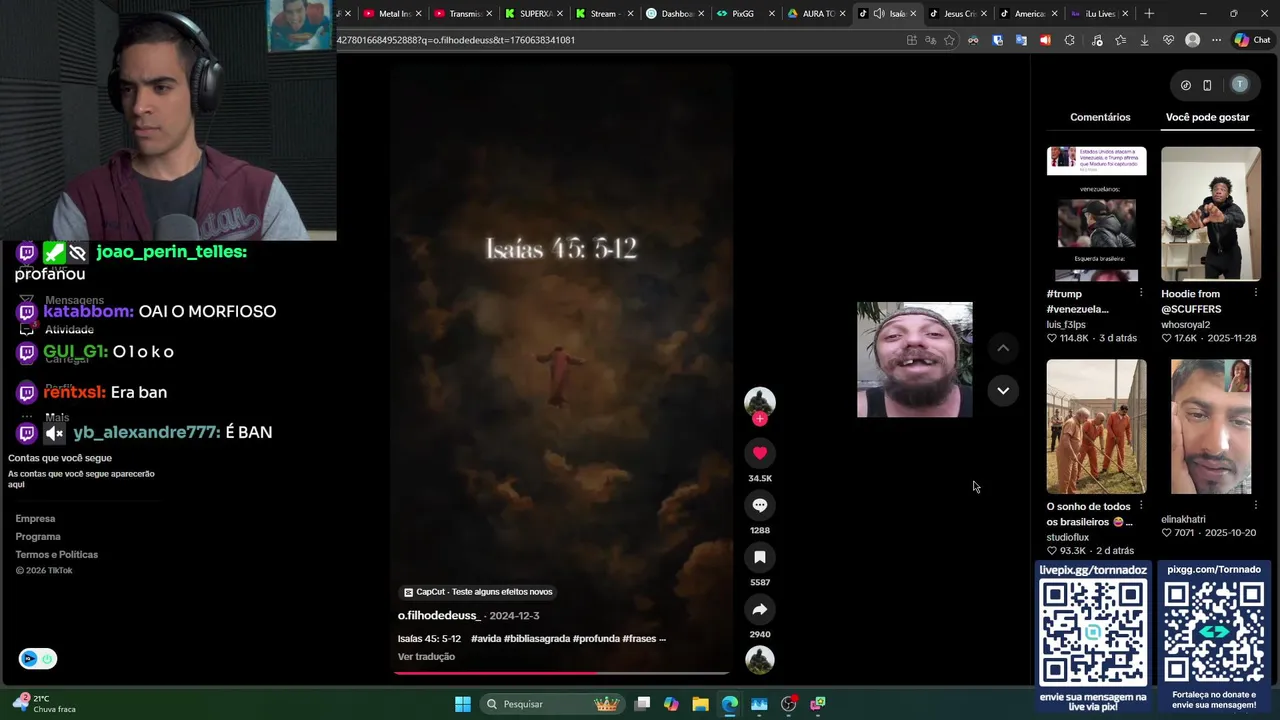Share the video using the arrow icon
Image resolution: width=1280 pixels, height=720 pixels.
(x=760, y=609)
